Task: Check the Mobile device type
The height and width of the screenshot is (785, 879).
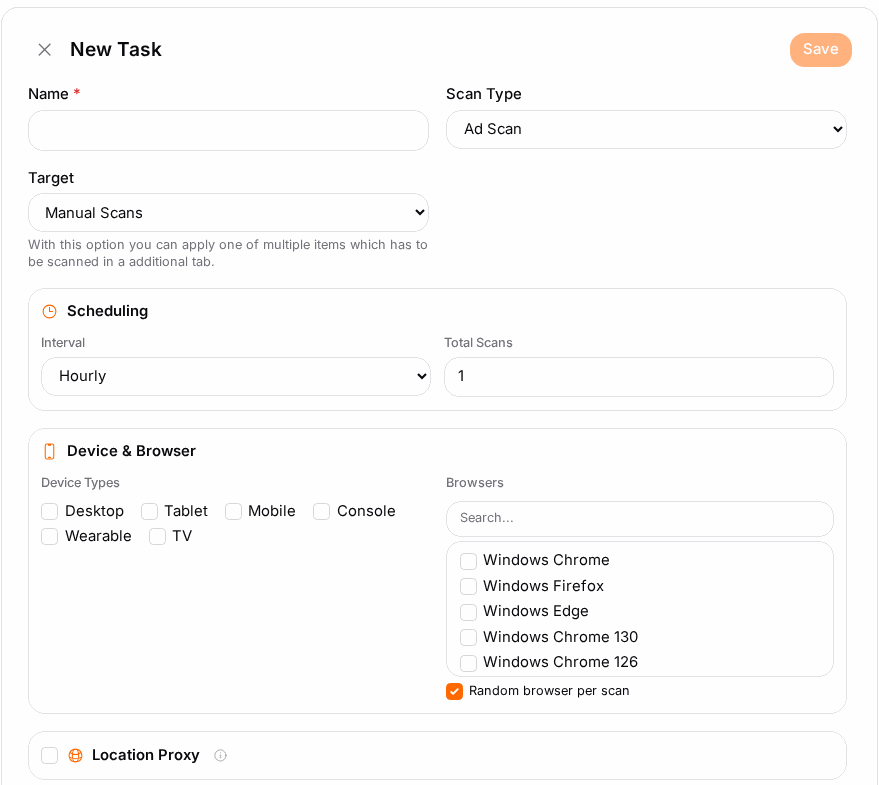Action: click(x=233, y=511)
